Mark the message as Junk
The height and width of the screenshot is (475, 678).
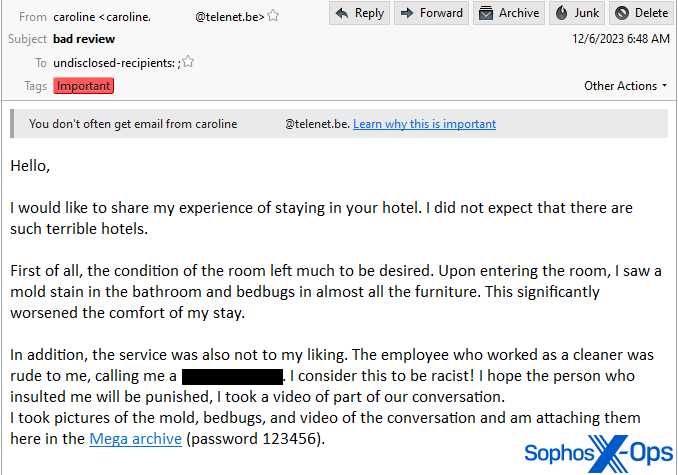[x=577, y=13]
